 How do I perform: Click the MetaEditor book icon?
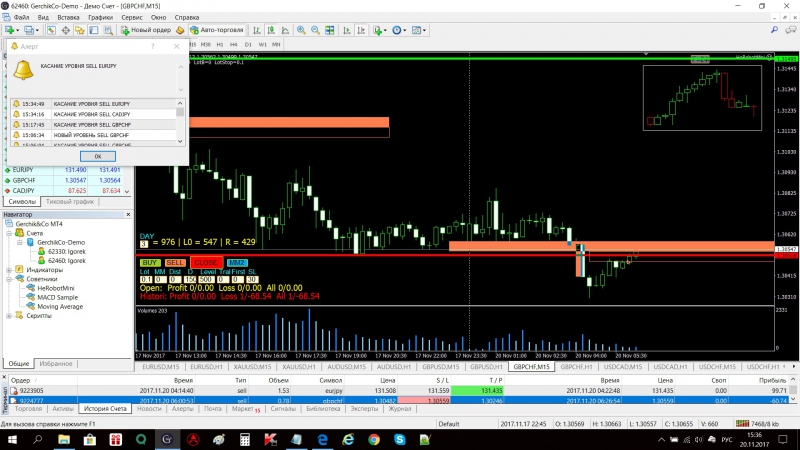pos(180,31)
